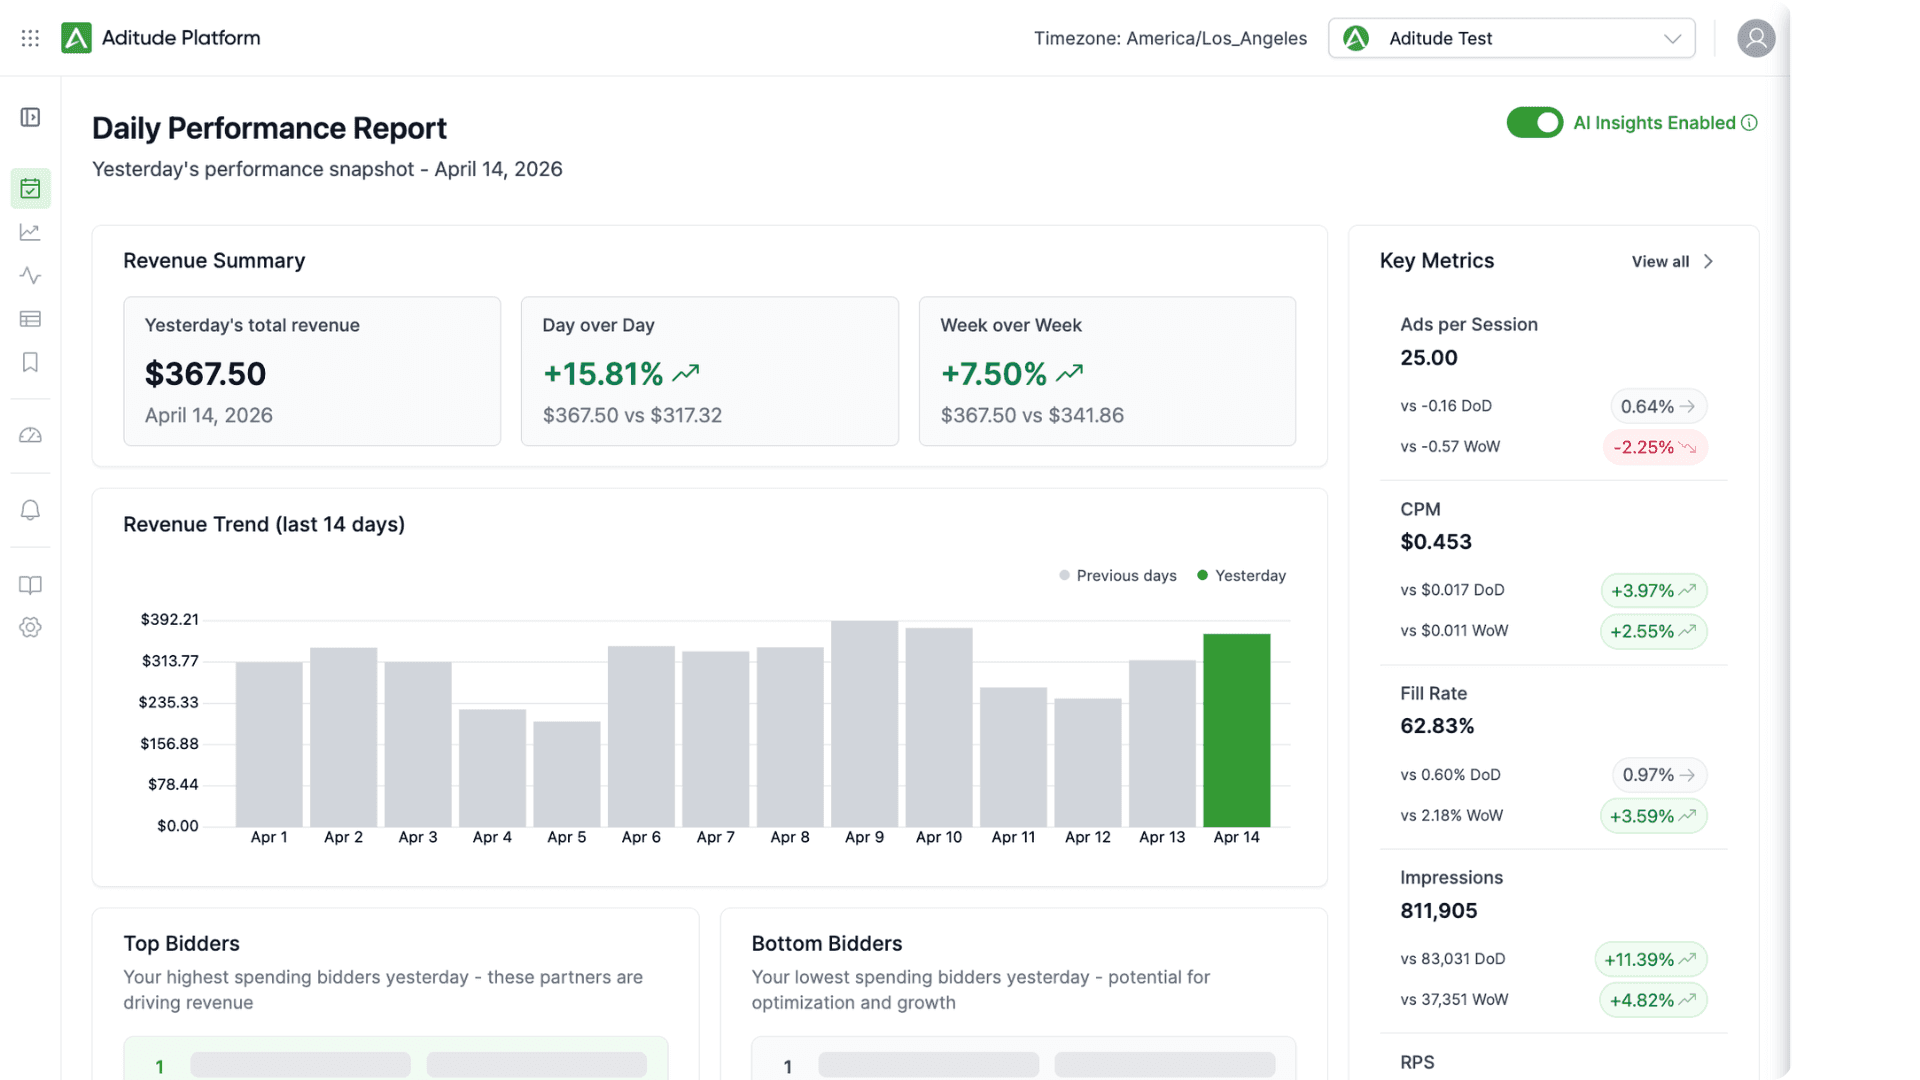
Task: Click the green Apr 14 revenue bar
Action: (x=1236, y=730)
